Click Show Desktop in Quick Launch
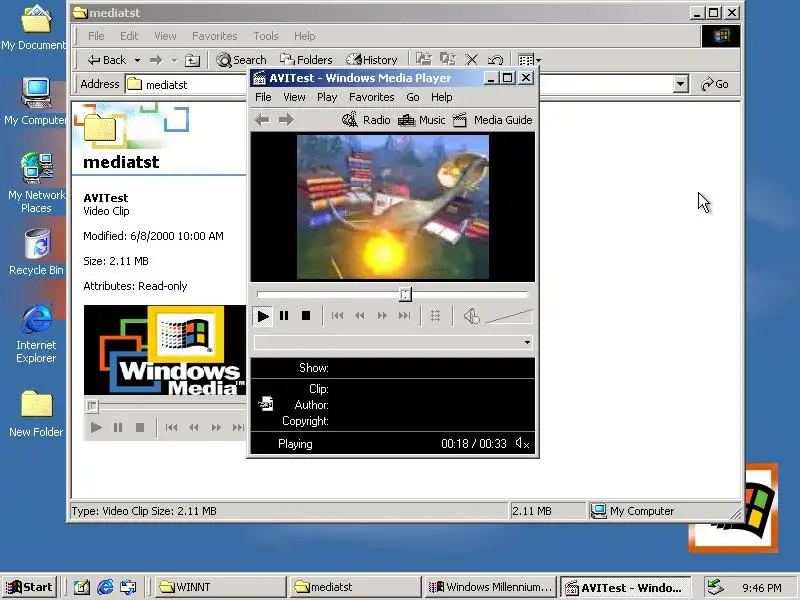This screenshot has width=800, height=600. tap(82, 587)
